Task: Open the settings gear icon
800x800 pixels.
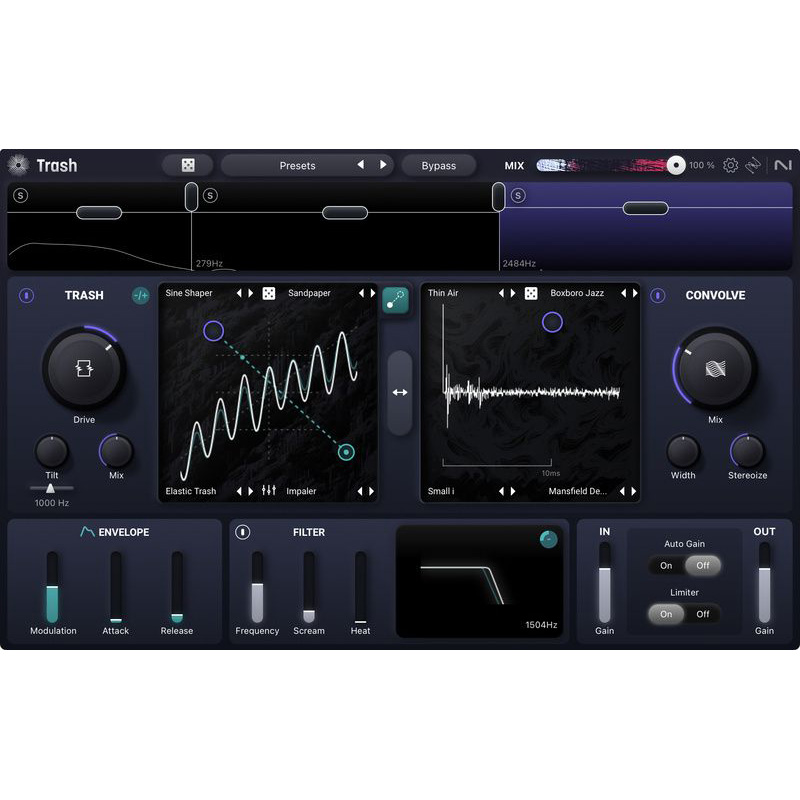Action: tap(730, 165)
